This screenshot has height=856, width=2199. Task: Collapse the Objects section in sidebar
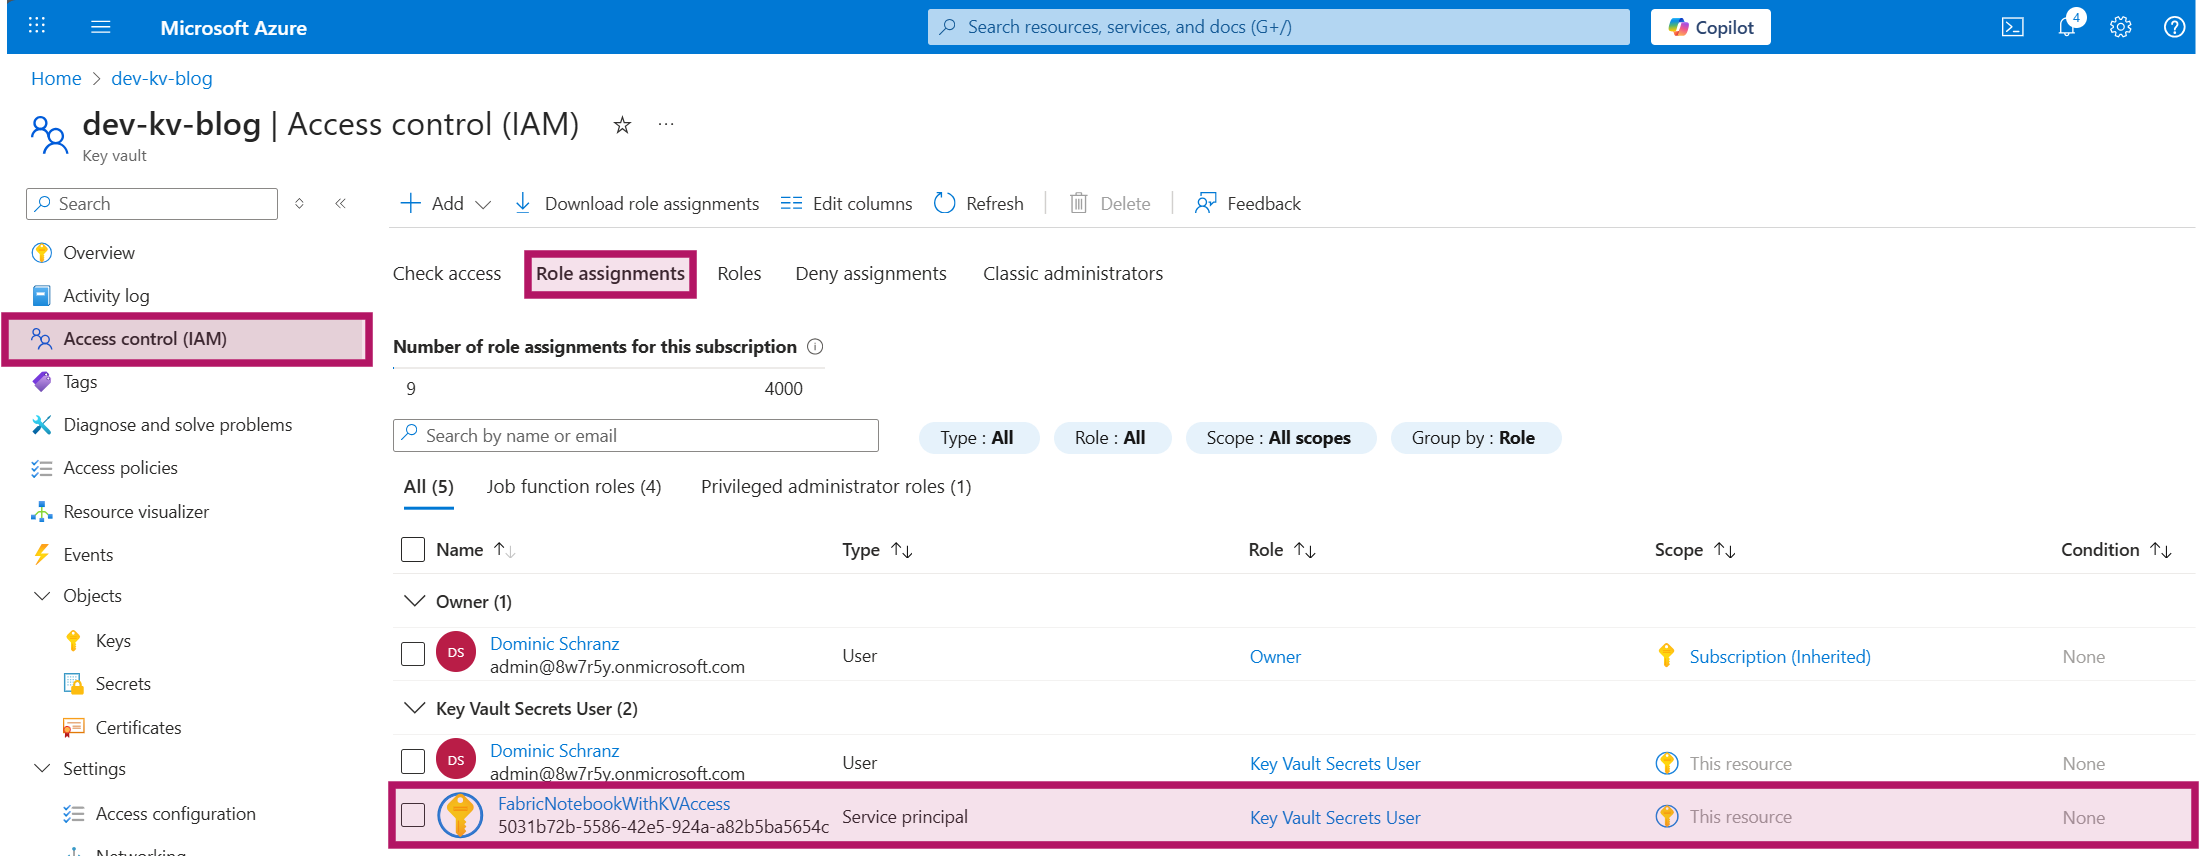(x=42, y=596)
